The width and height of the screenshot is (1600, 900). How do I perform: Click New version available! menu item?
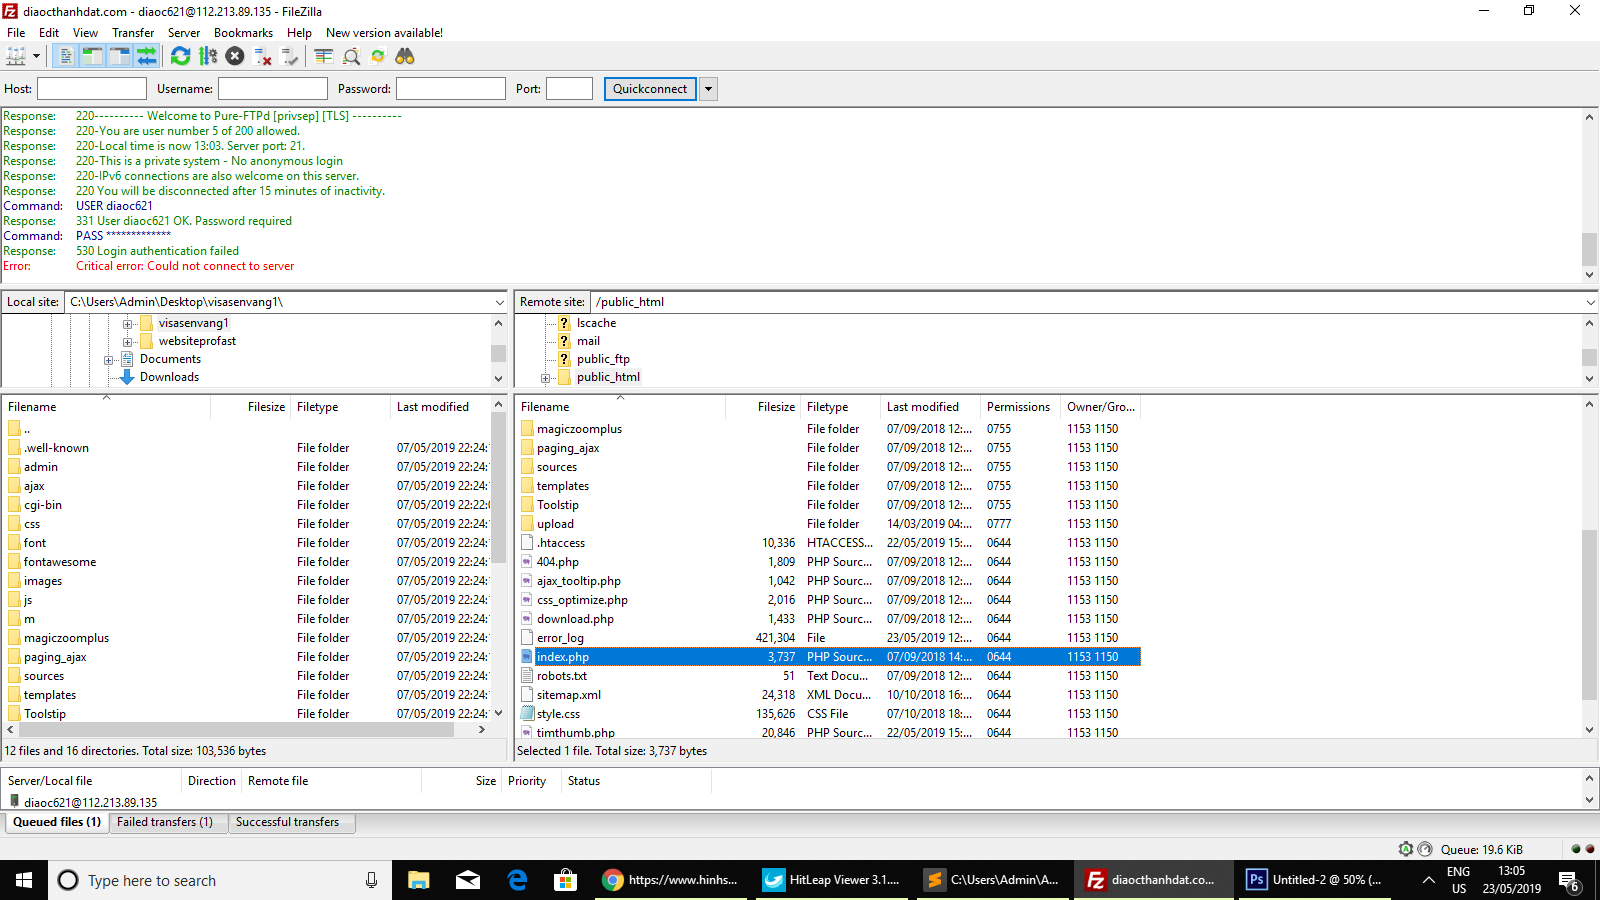coord(384,33)
